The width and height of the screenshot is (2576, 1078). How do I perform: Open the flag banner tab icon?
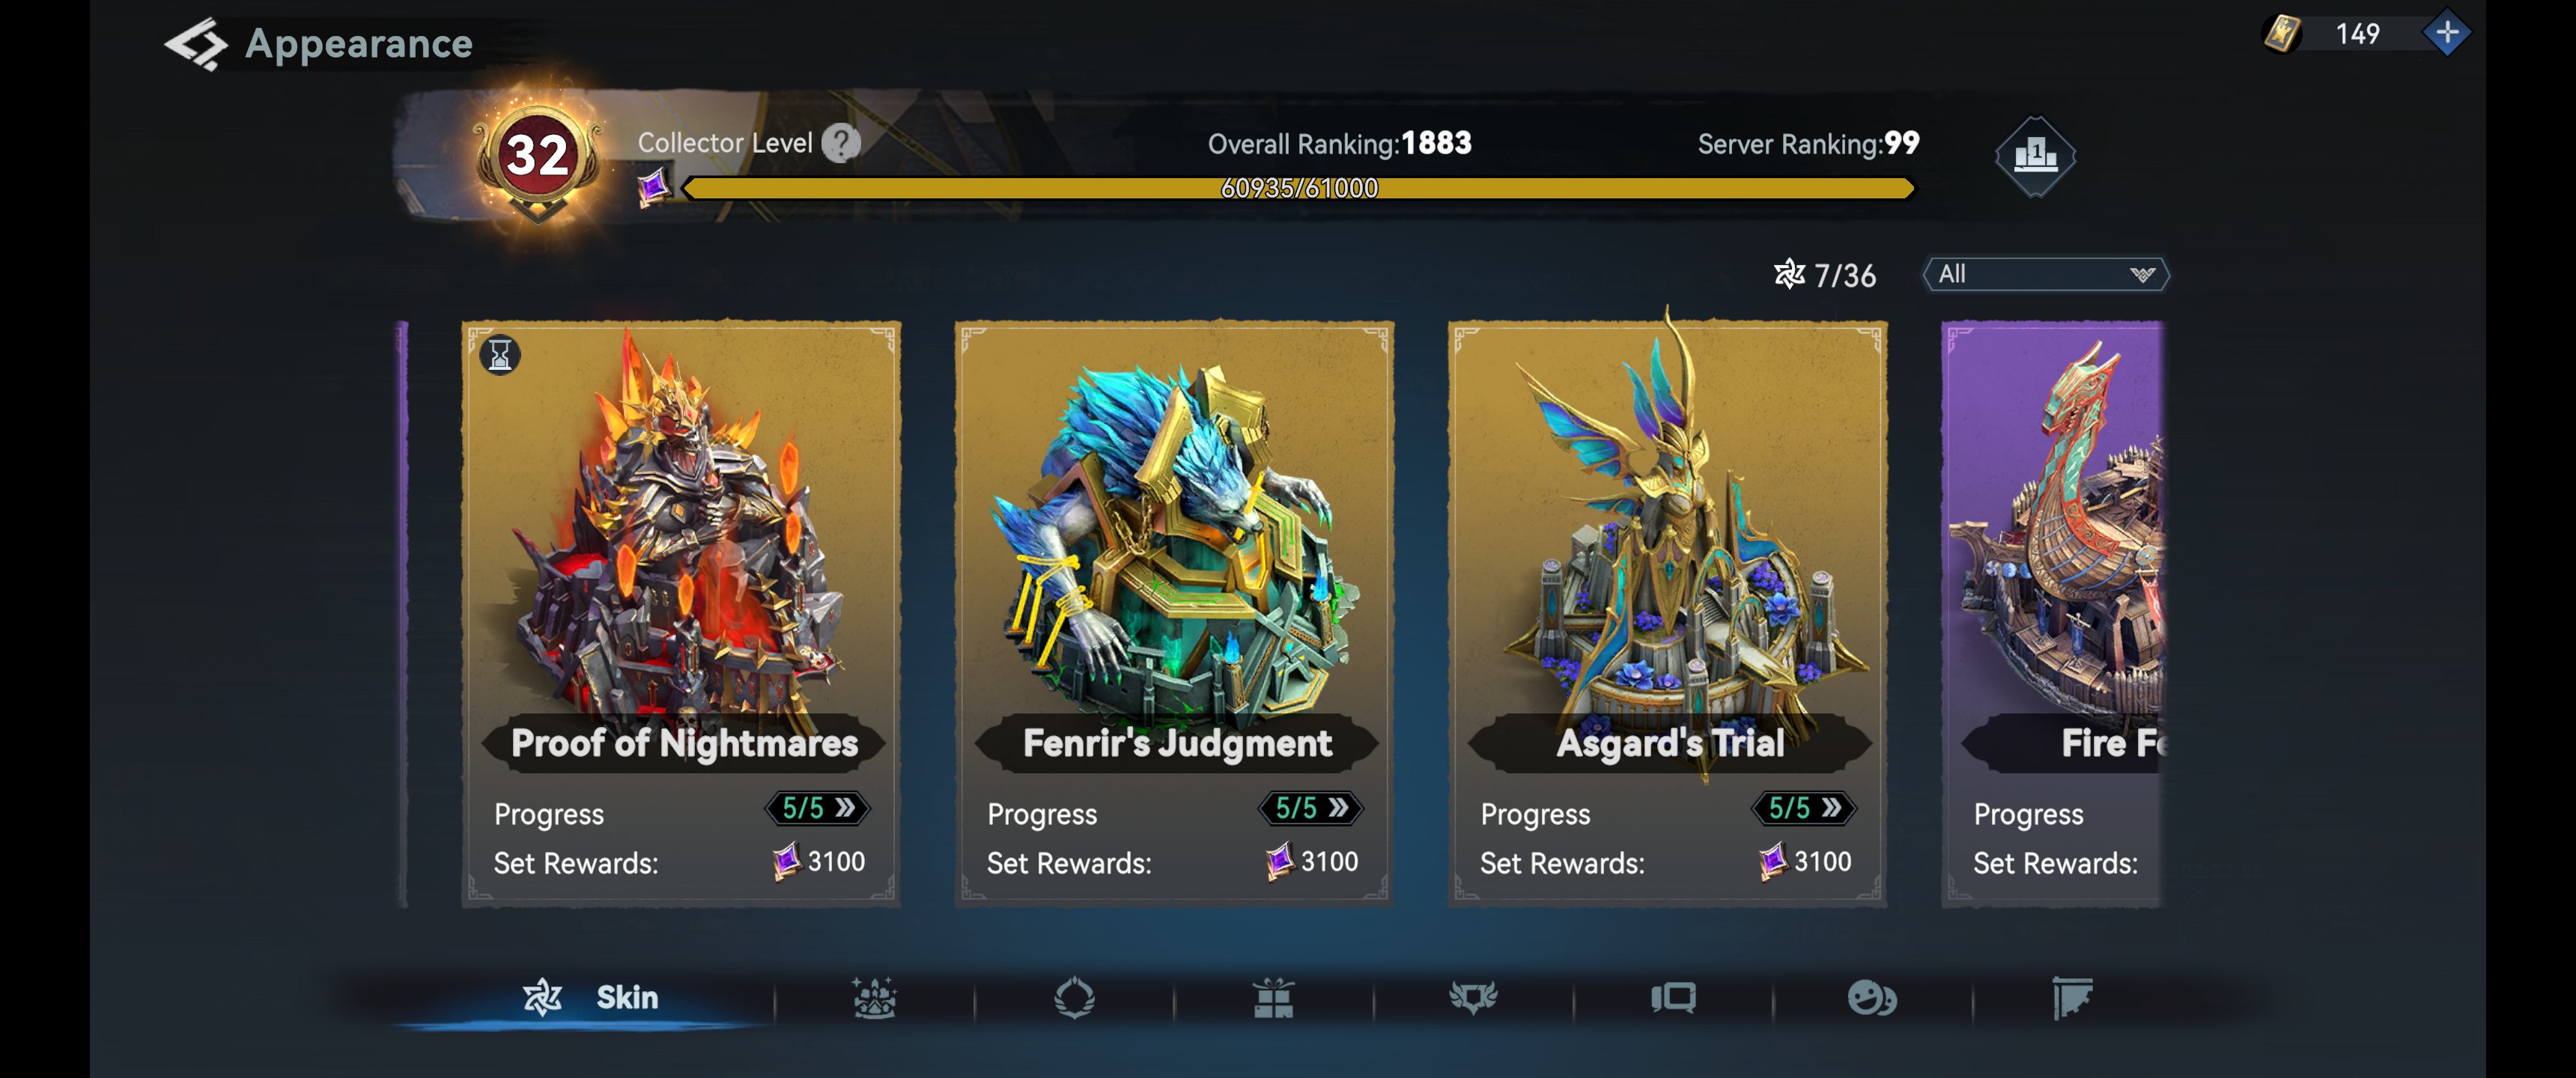tap(2072, 997)
